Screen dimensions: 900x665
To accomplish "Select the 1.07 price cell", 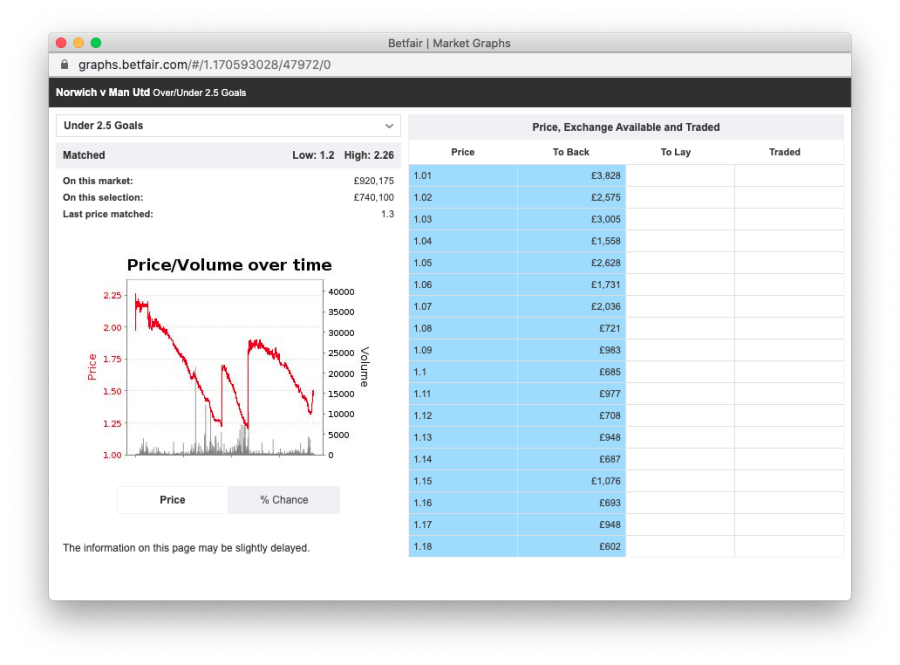I will coord(463,306).
